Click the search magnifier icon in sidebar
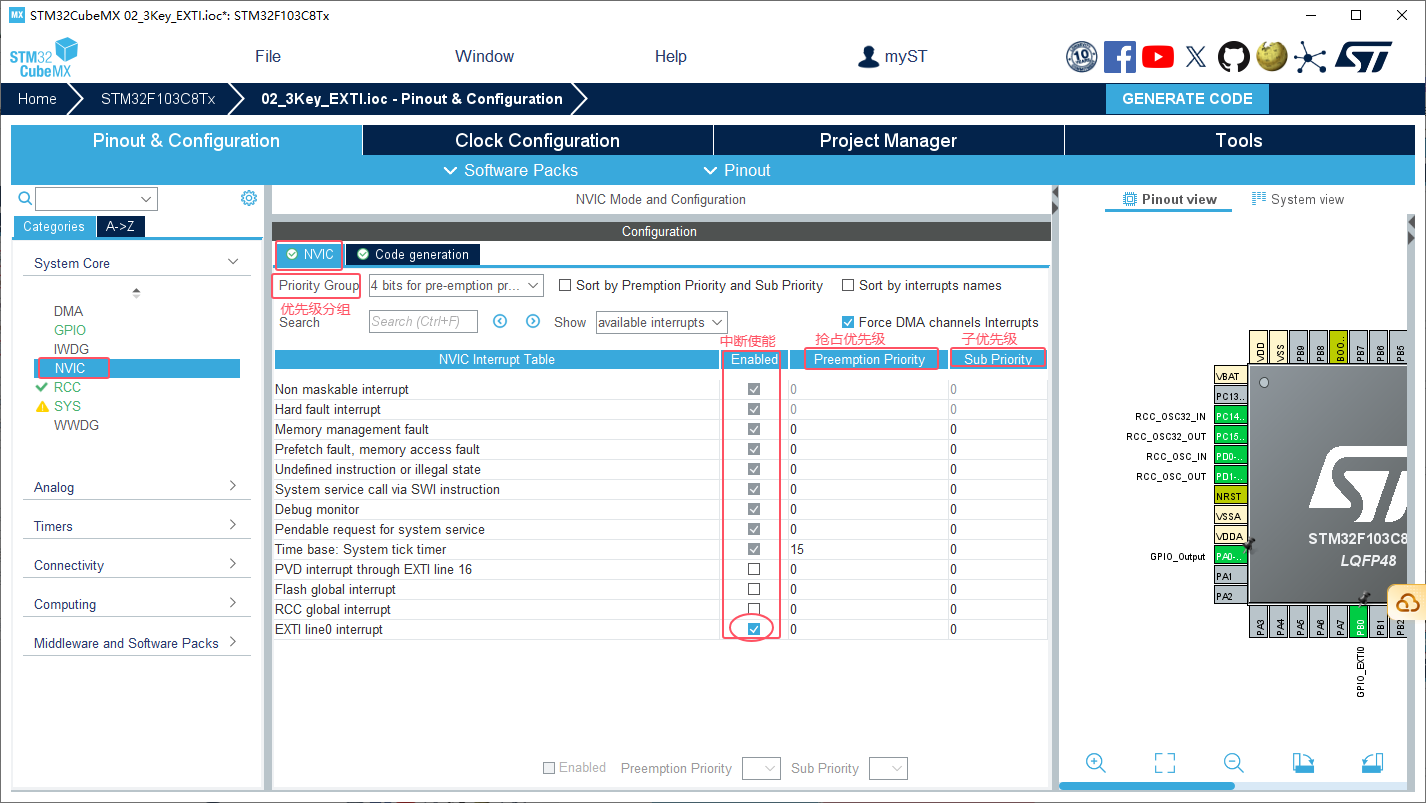1426x803 pixels. 25,198
